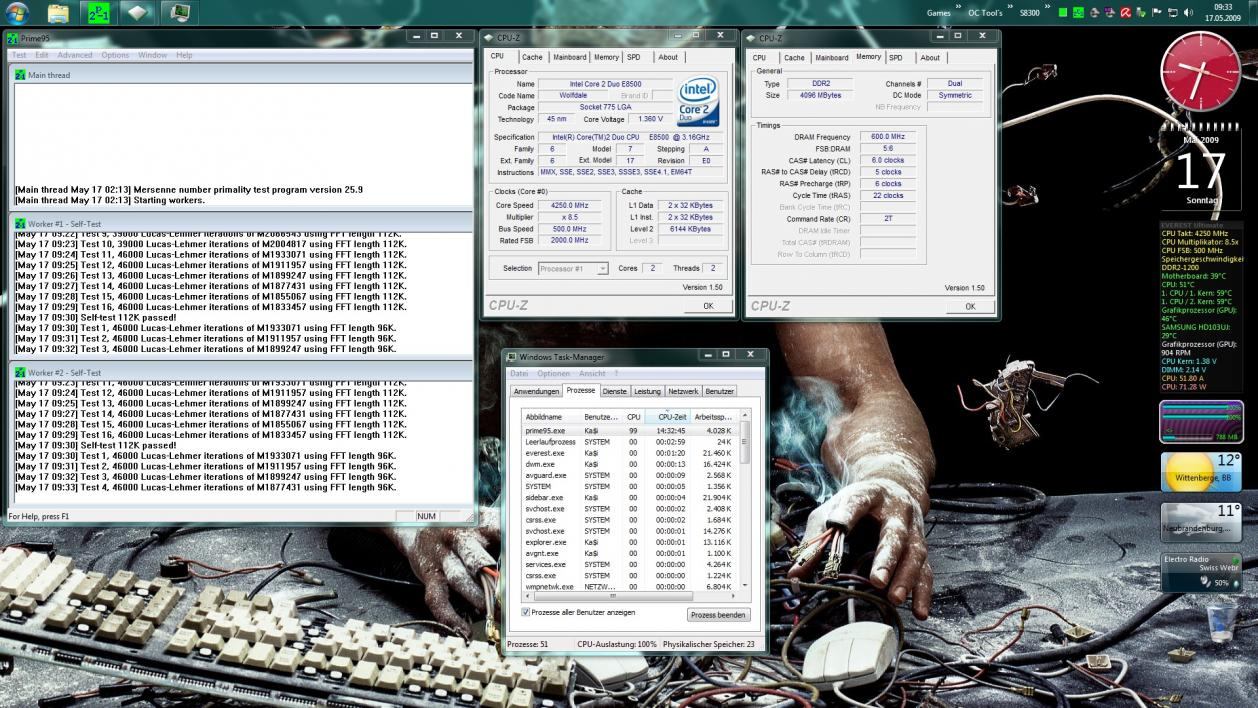Screen dimensions: 1258x708
Task: Click the red Avira umbrella tray icon
Action: 1125,13
